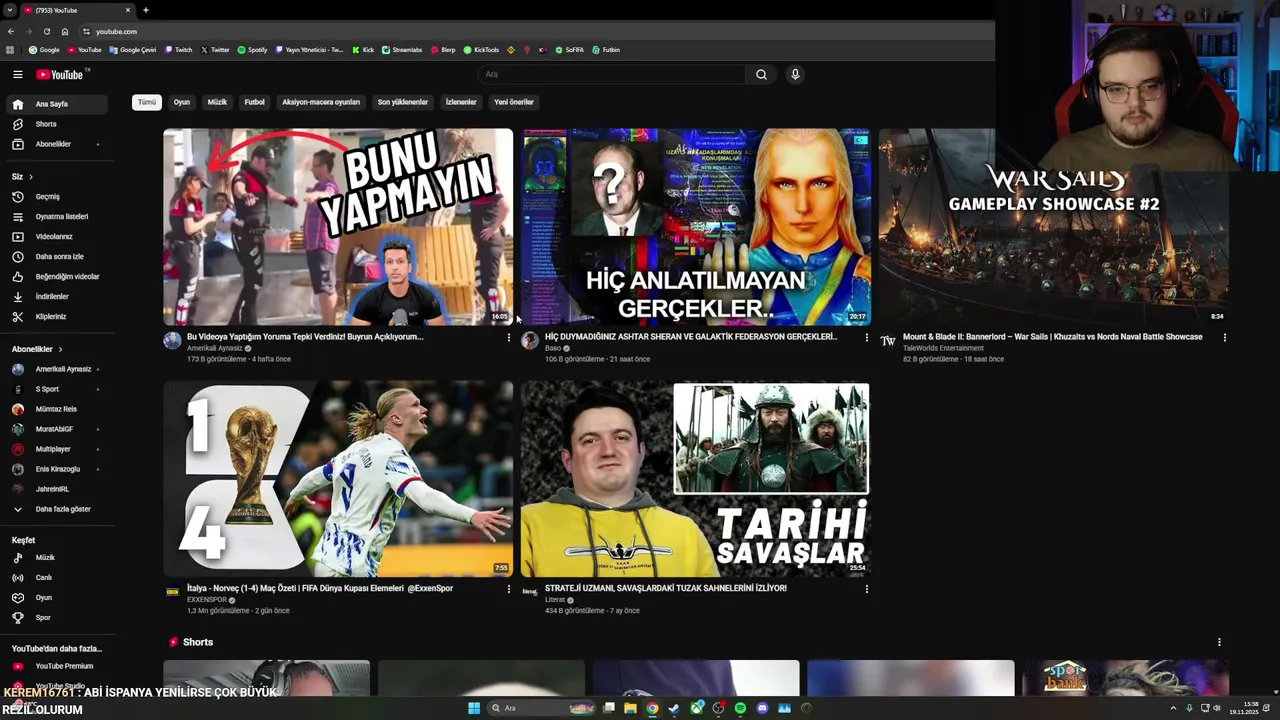Open the S Sport subscription
This screenshot has height=720, width=1280.
(x=56, y=389)
